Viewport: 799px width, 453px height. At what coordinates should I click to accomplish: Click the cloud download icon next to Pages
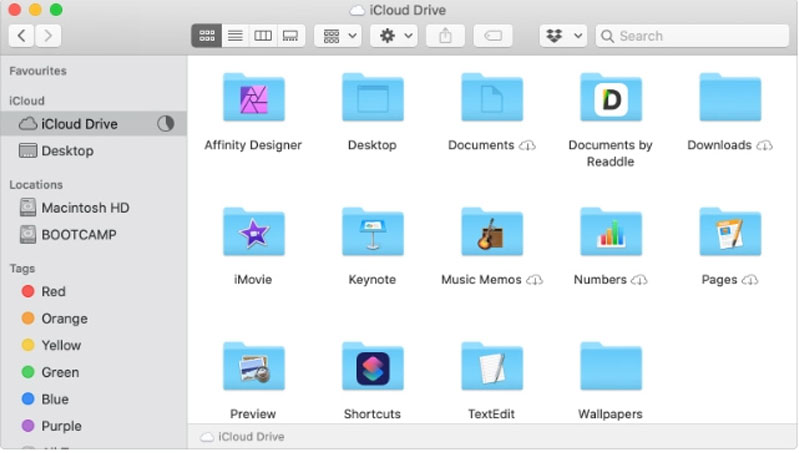coord(750,280)
